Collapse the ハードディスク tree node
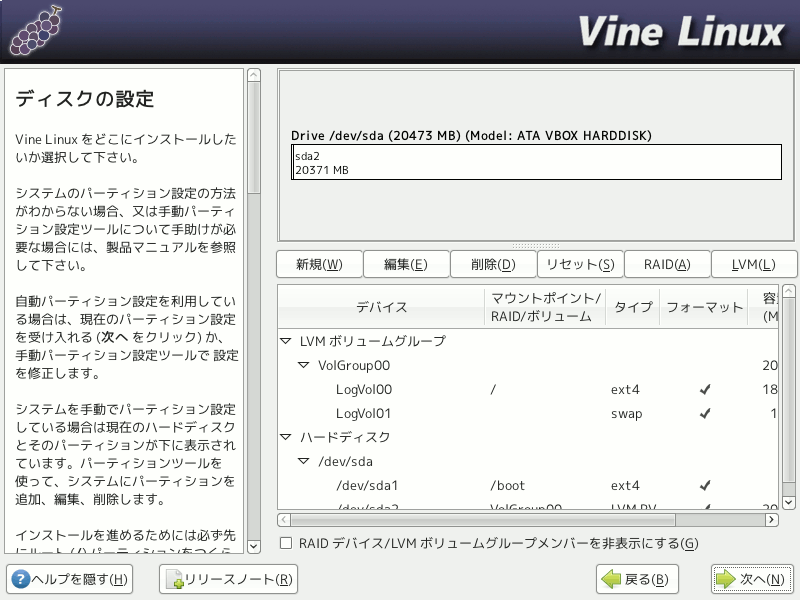This screenshot has height=600, width=800. [286, 437]
